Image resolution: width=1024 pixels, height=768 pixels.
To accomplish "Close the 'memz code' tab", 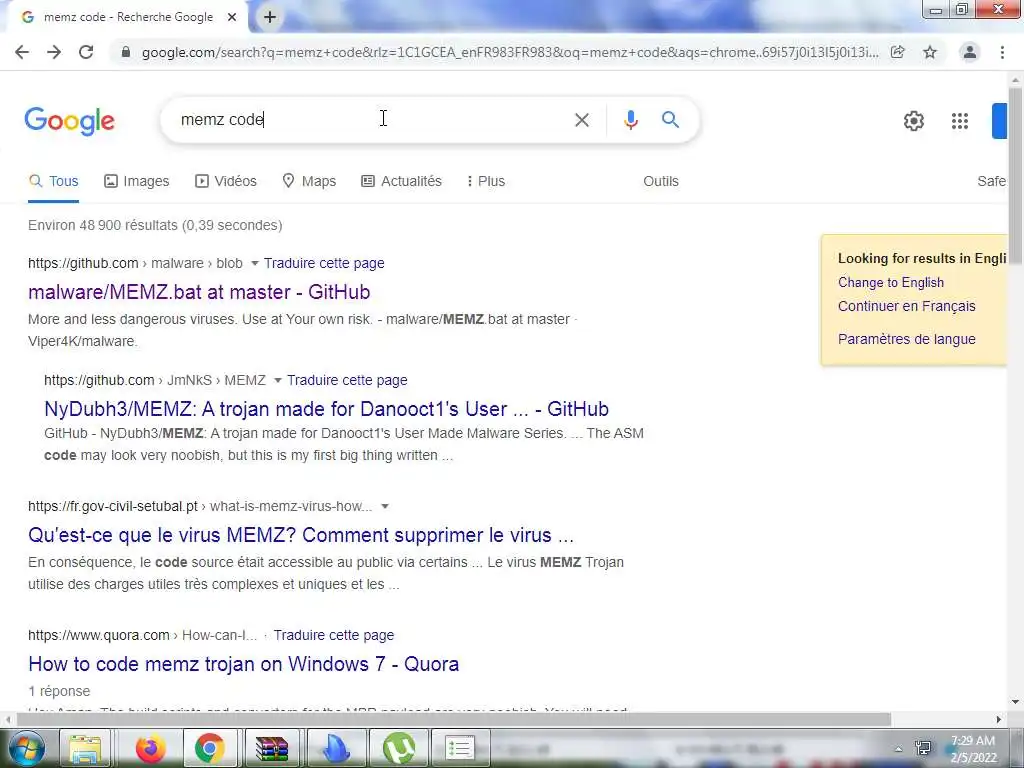I will click(232, 17).
